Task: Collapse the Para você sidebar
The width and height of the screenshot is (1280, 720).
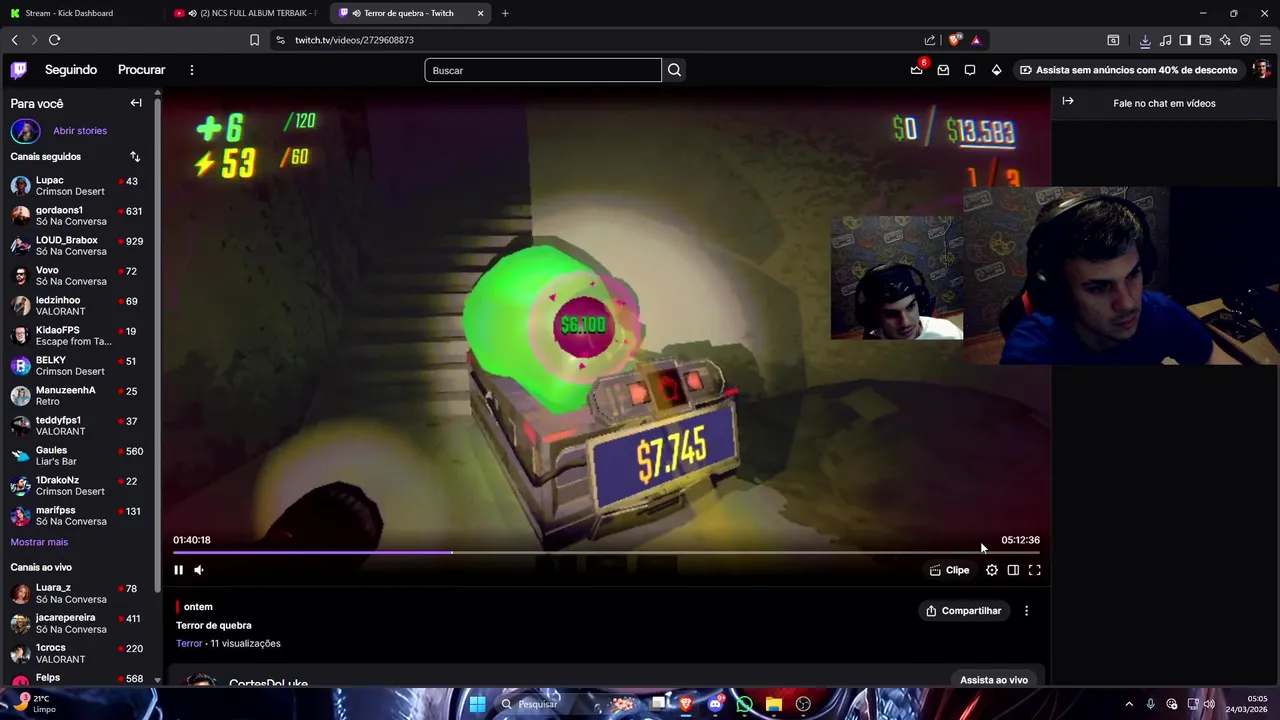Action: point(136,103)
